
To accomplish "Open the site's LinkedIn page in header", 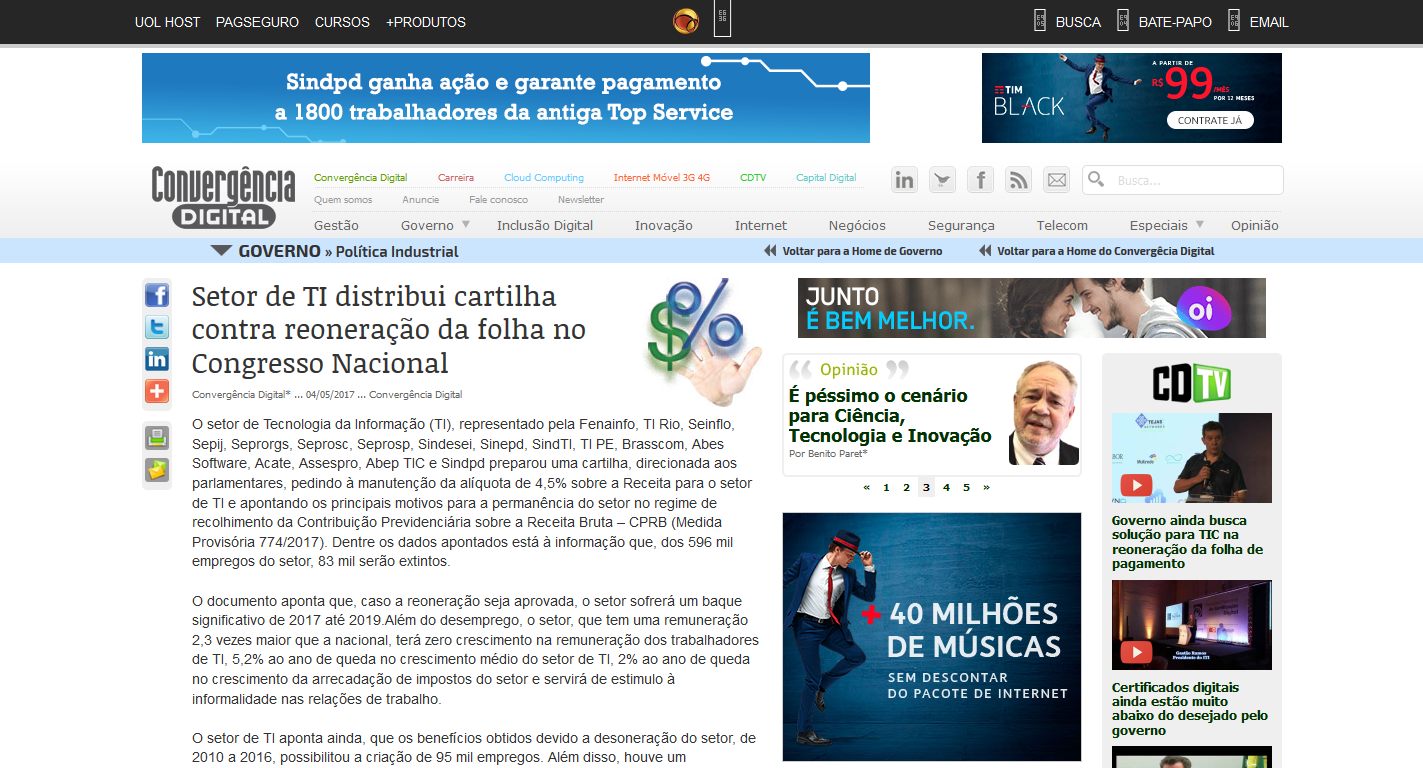I will pyautogui.click(x=905, y=180).
